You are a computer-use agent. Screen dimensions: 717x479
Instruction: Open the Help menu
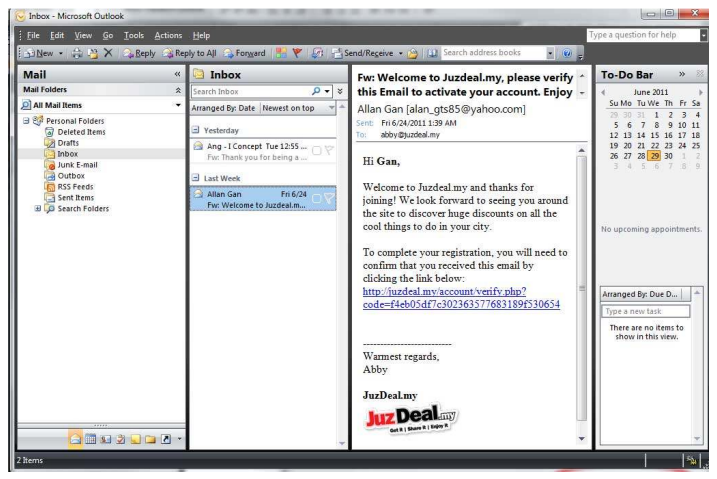[x=201, y=35]
